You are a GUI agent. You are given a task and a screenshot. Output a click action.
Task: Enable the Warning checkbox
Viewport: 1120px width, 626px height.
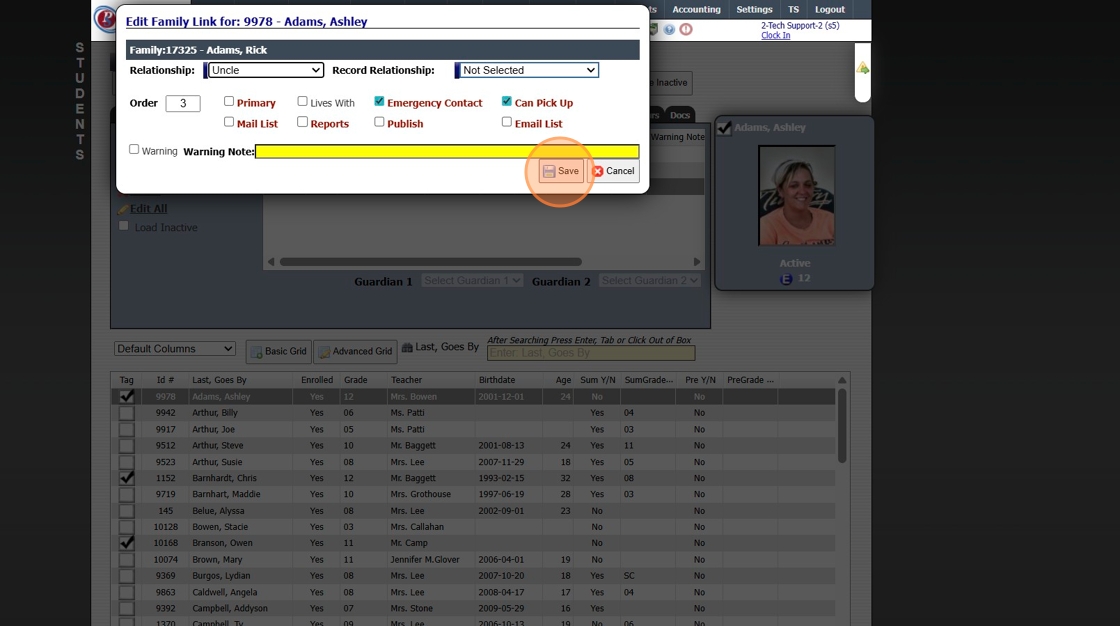pos(134,149)
